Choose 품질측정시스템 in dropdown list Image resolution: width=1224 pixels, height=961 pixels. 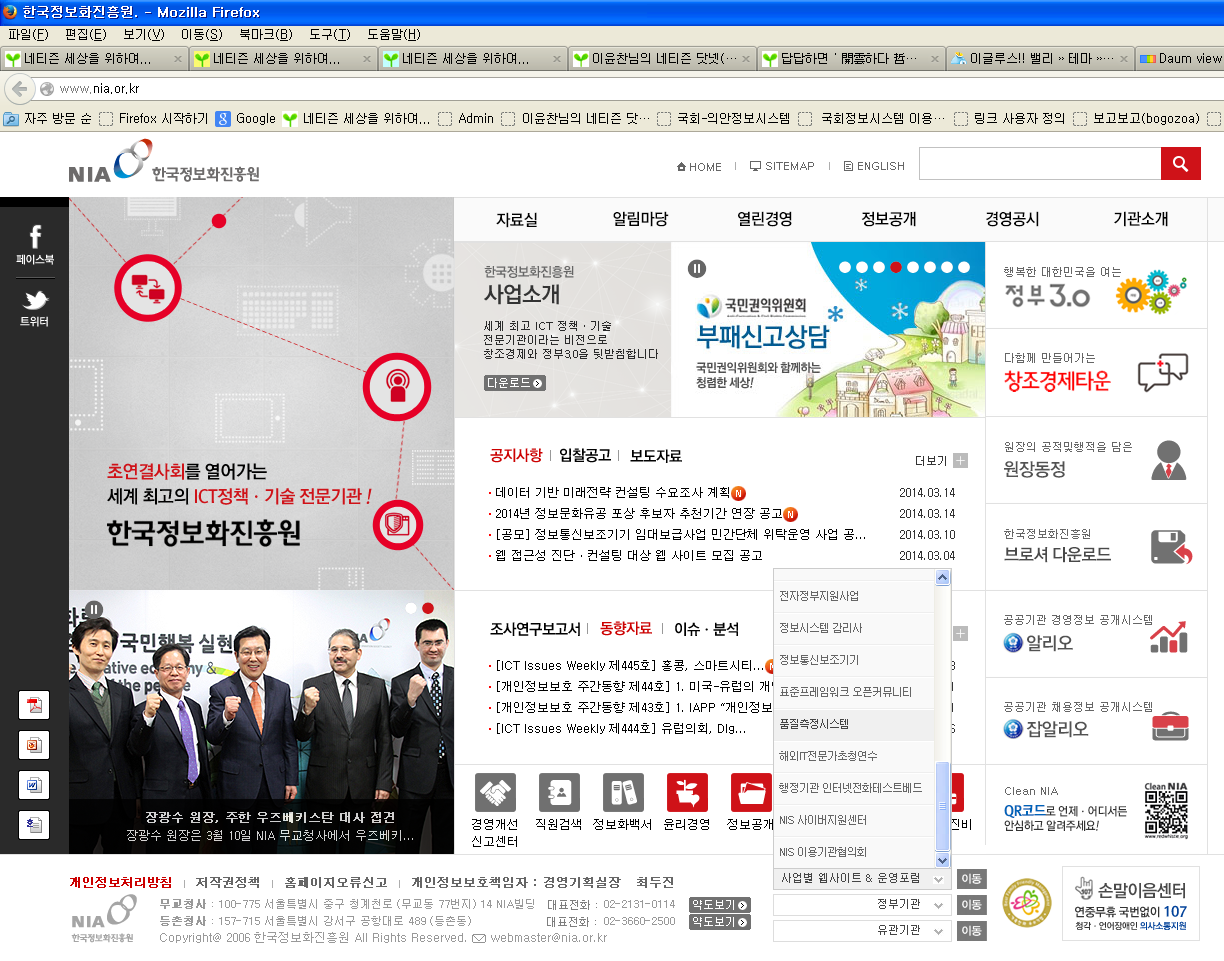click(854, 723)
